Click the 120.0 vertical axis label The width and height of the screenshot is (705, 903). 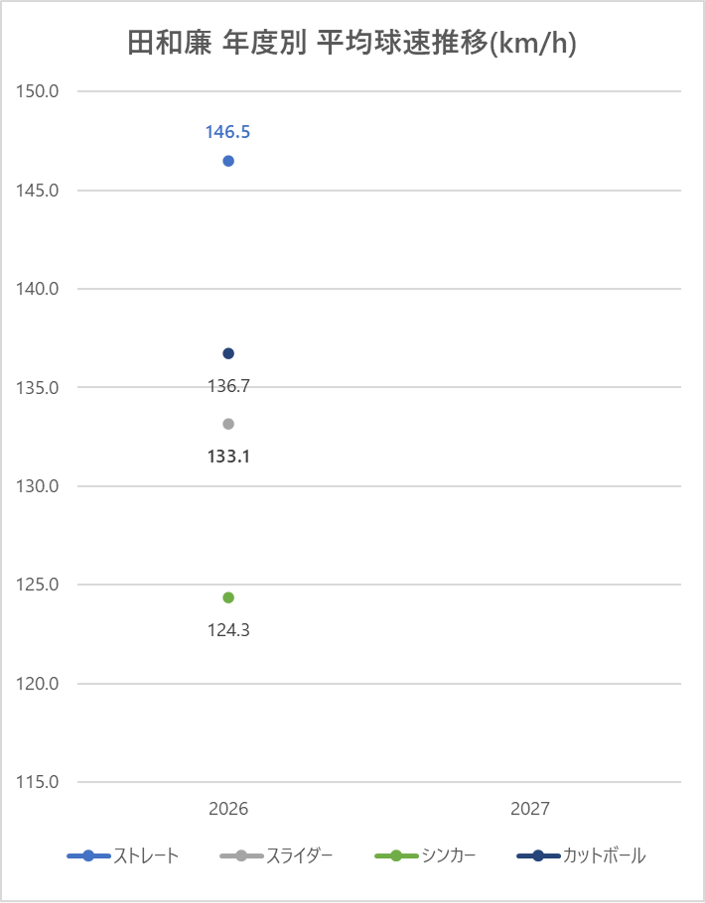[39, 684]
